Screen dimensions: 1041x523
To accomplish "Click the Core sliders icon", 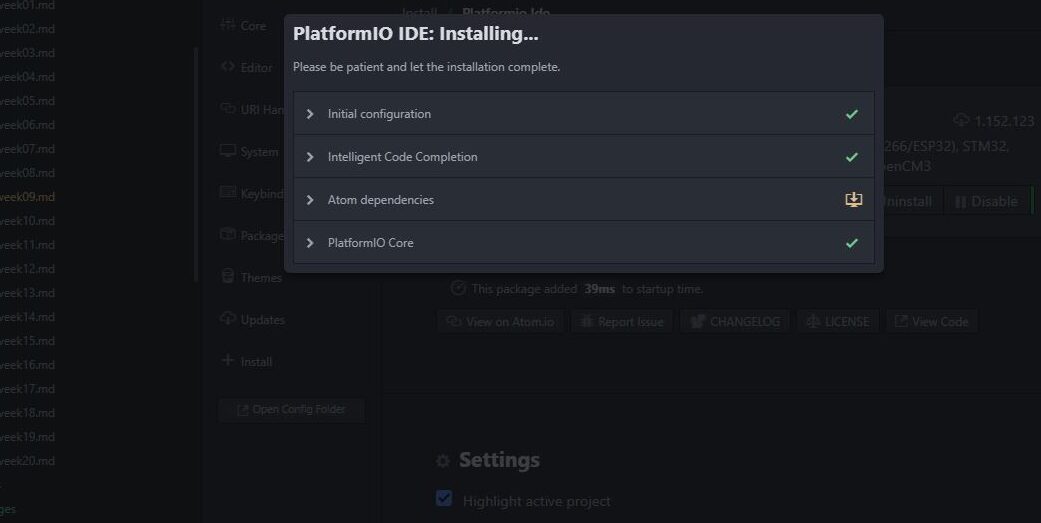I will [228, 25].
